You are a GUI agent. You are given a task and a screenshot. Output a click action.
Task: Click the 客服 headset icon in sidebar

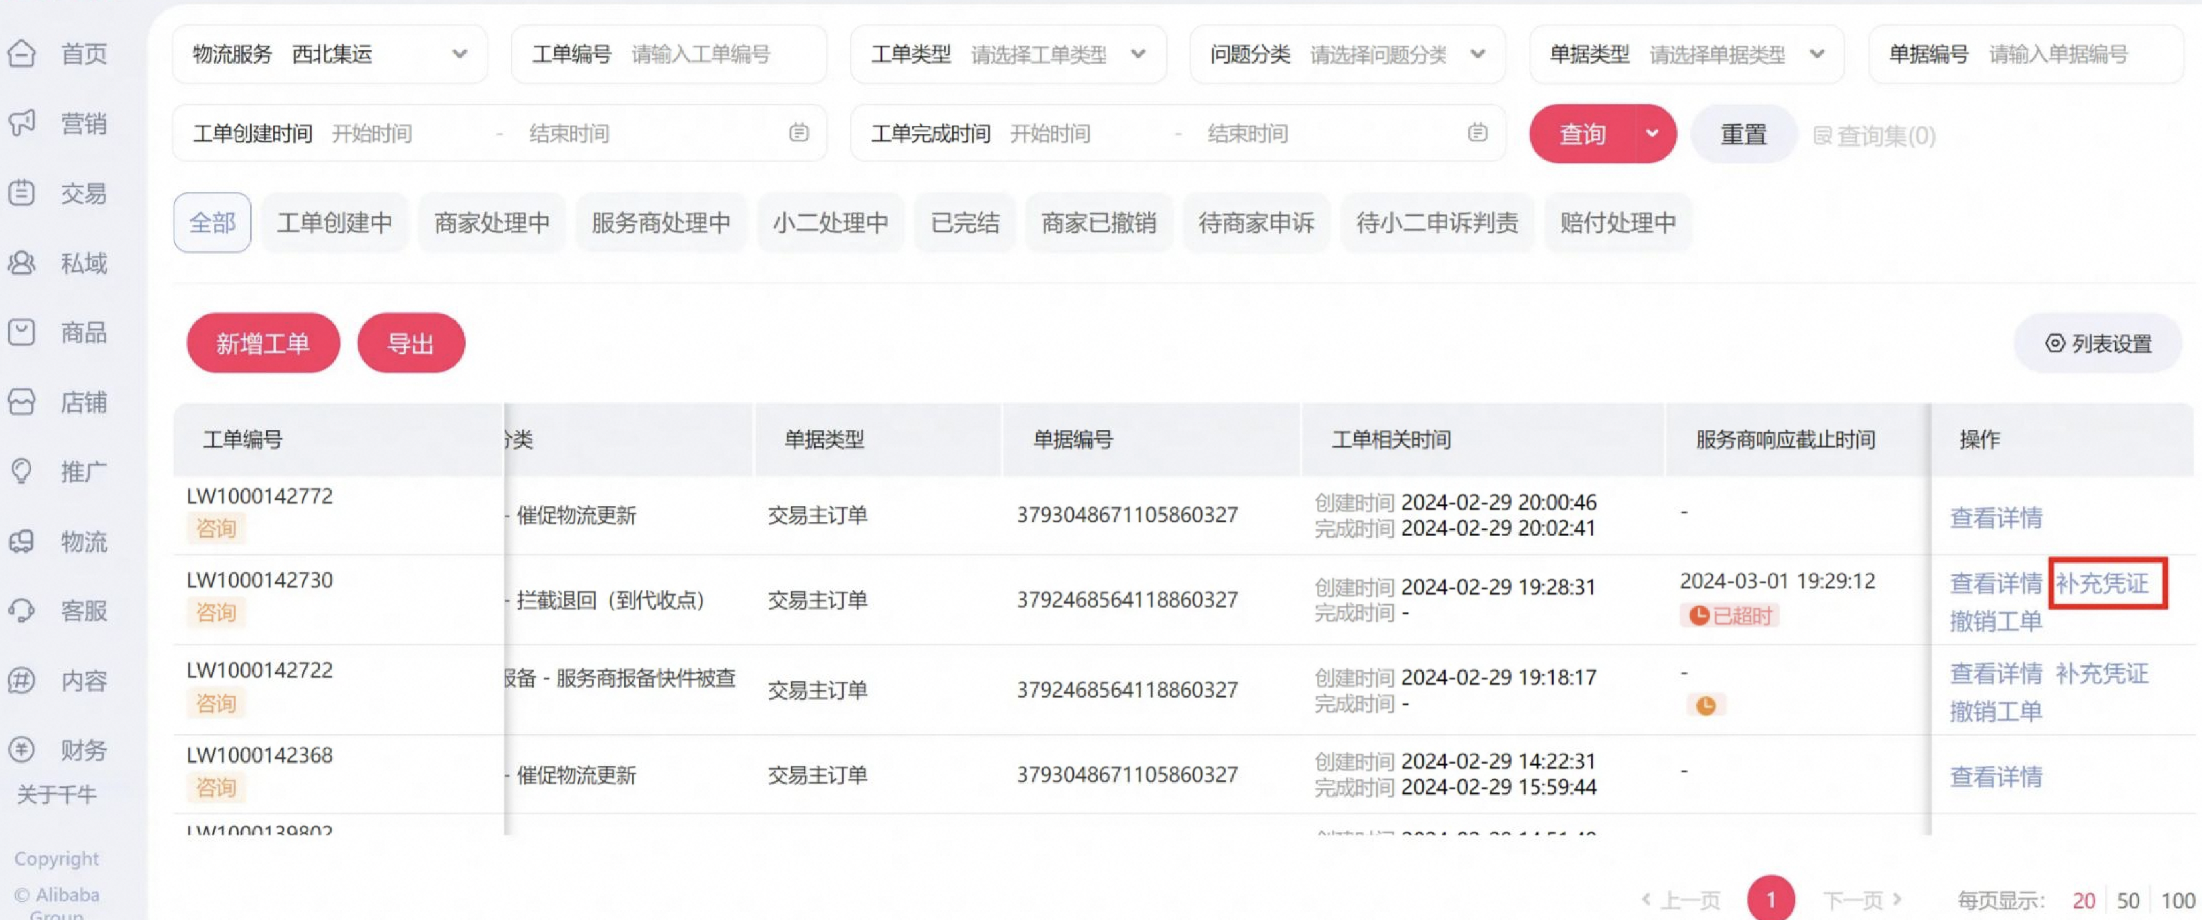pyautogui.click(x=22, y=610)
